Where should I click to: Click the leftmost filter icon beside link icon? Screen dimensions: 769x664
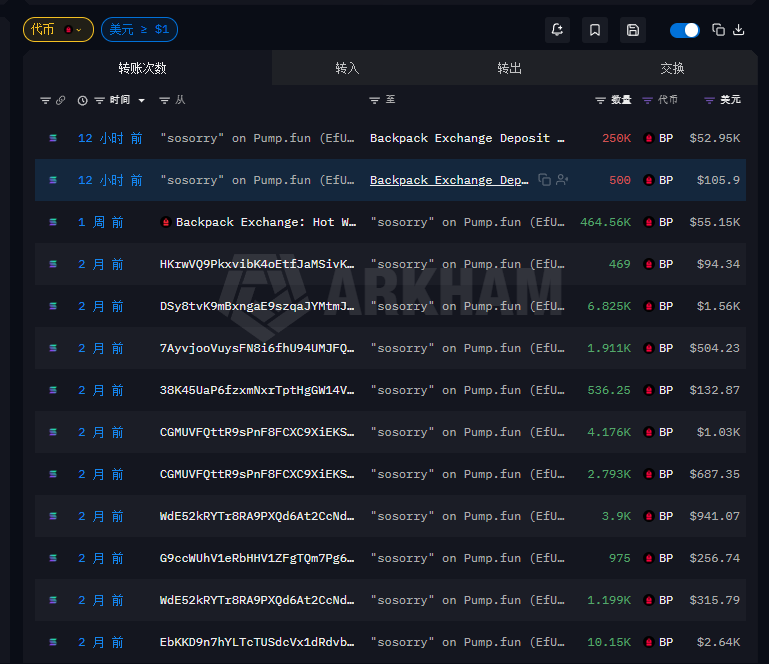(x=46, y=101)
